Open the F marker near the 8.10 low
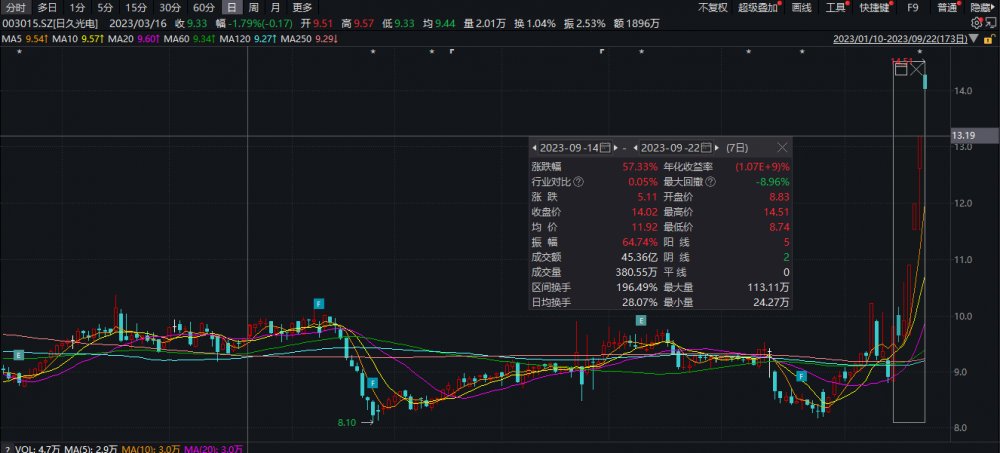Image resolution: width=1000 pixels, height=453 pixels. coord(372,383)
